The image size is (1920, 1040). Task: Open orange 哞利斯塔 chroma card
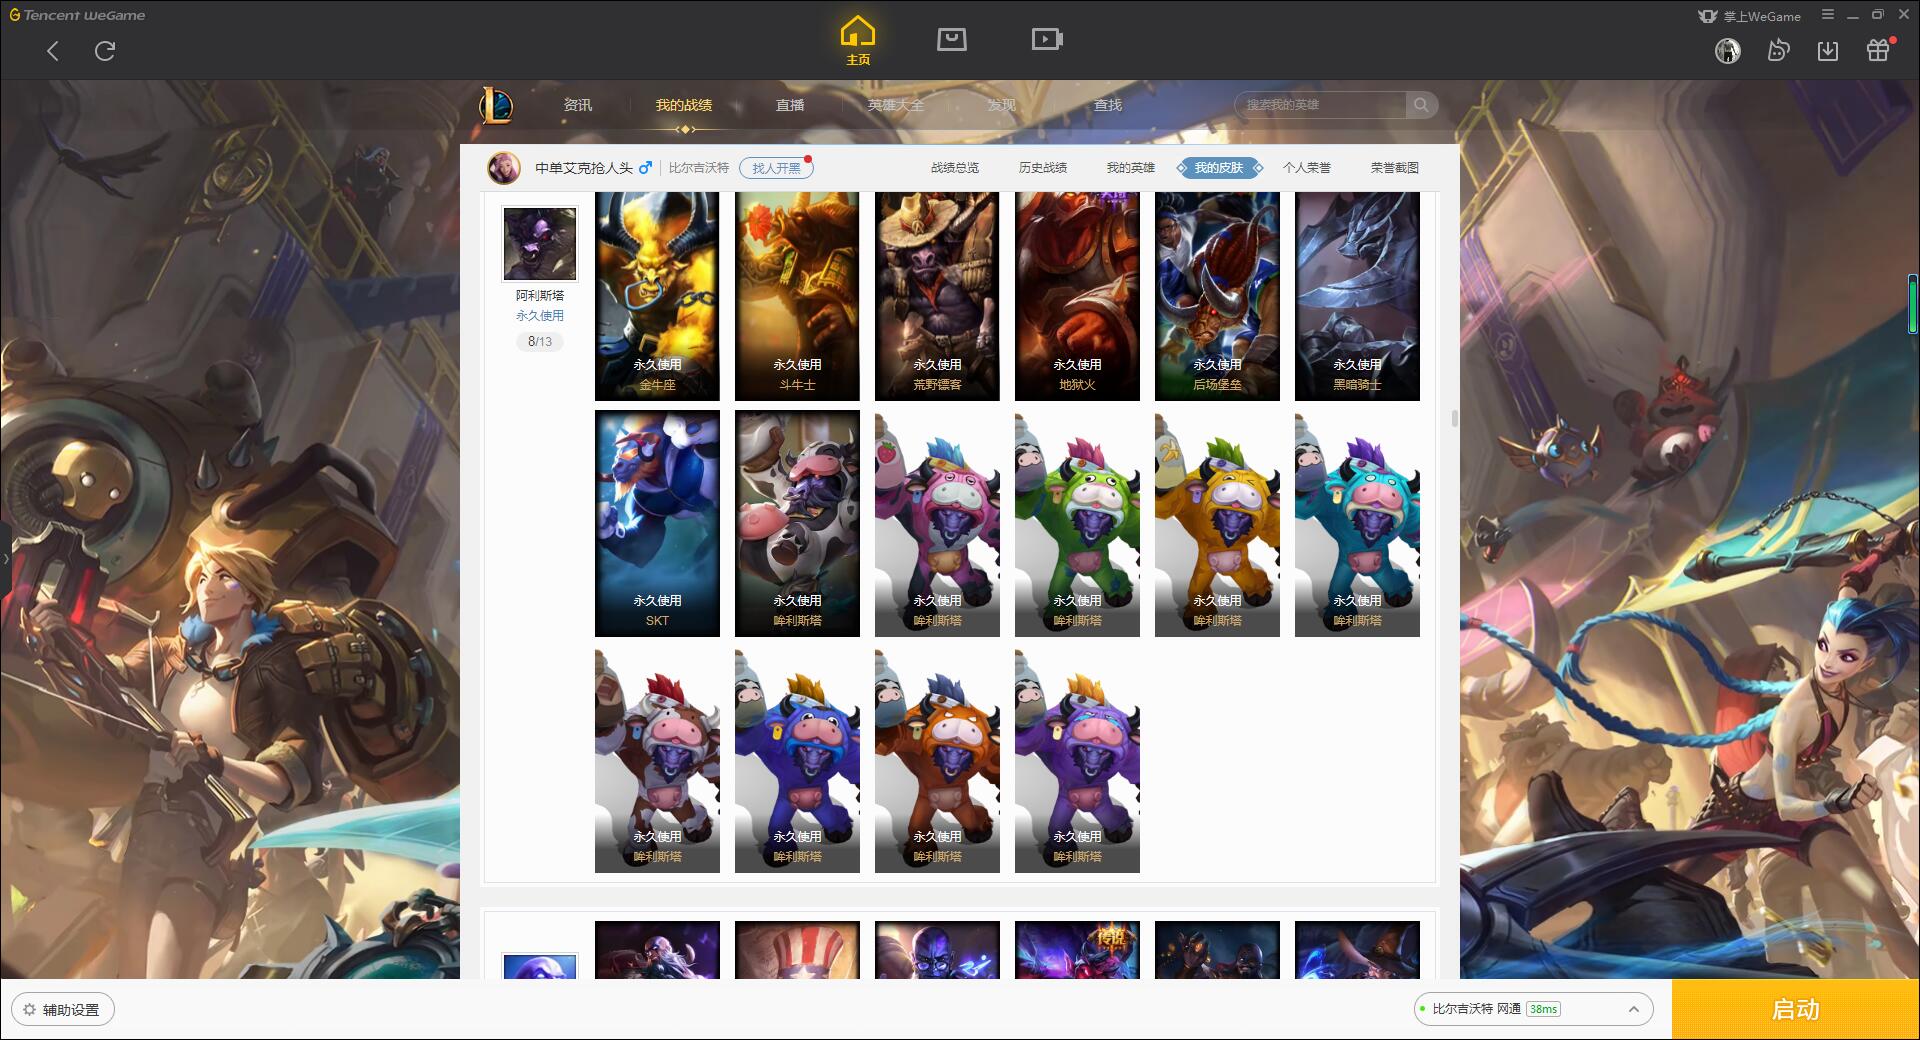[x=937, y=760]
